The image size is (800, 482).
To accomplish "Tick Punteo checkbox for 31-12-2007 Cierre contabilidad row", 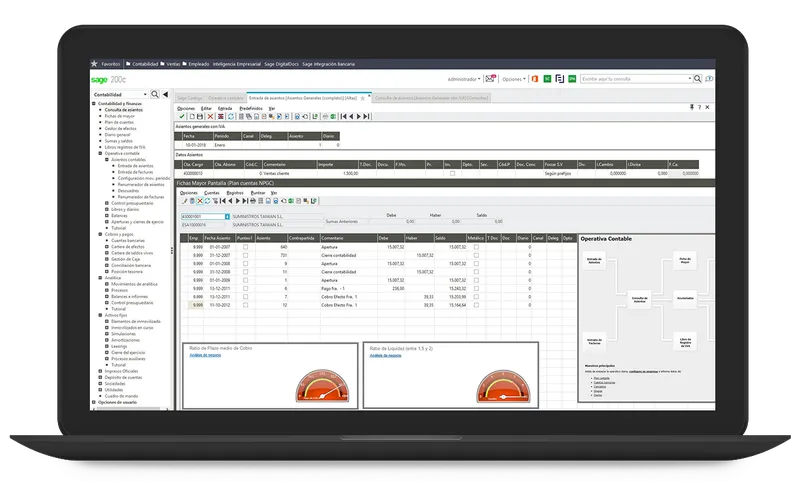I will point(245,255).
